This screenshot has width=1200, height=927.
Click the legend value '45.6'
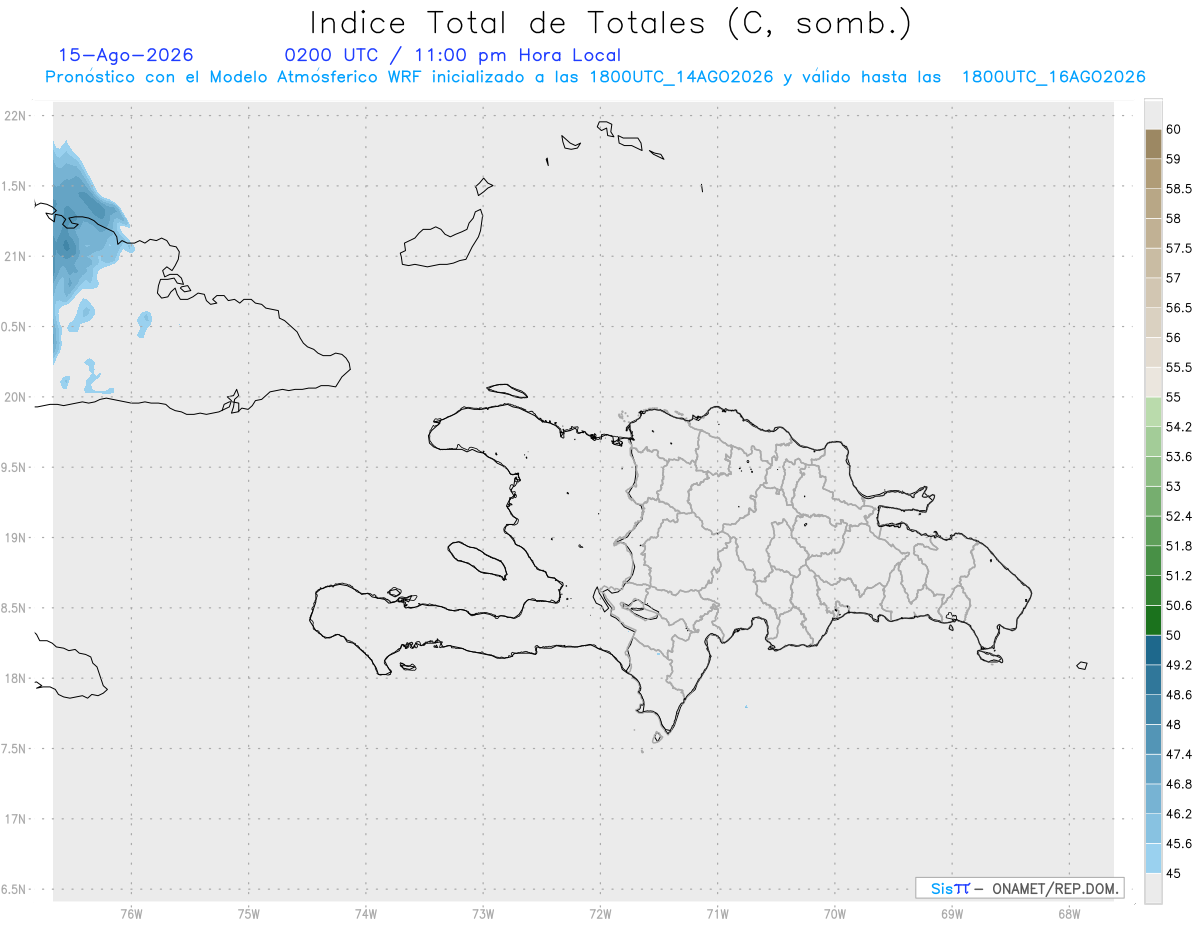1178,843
